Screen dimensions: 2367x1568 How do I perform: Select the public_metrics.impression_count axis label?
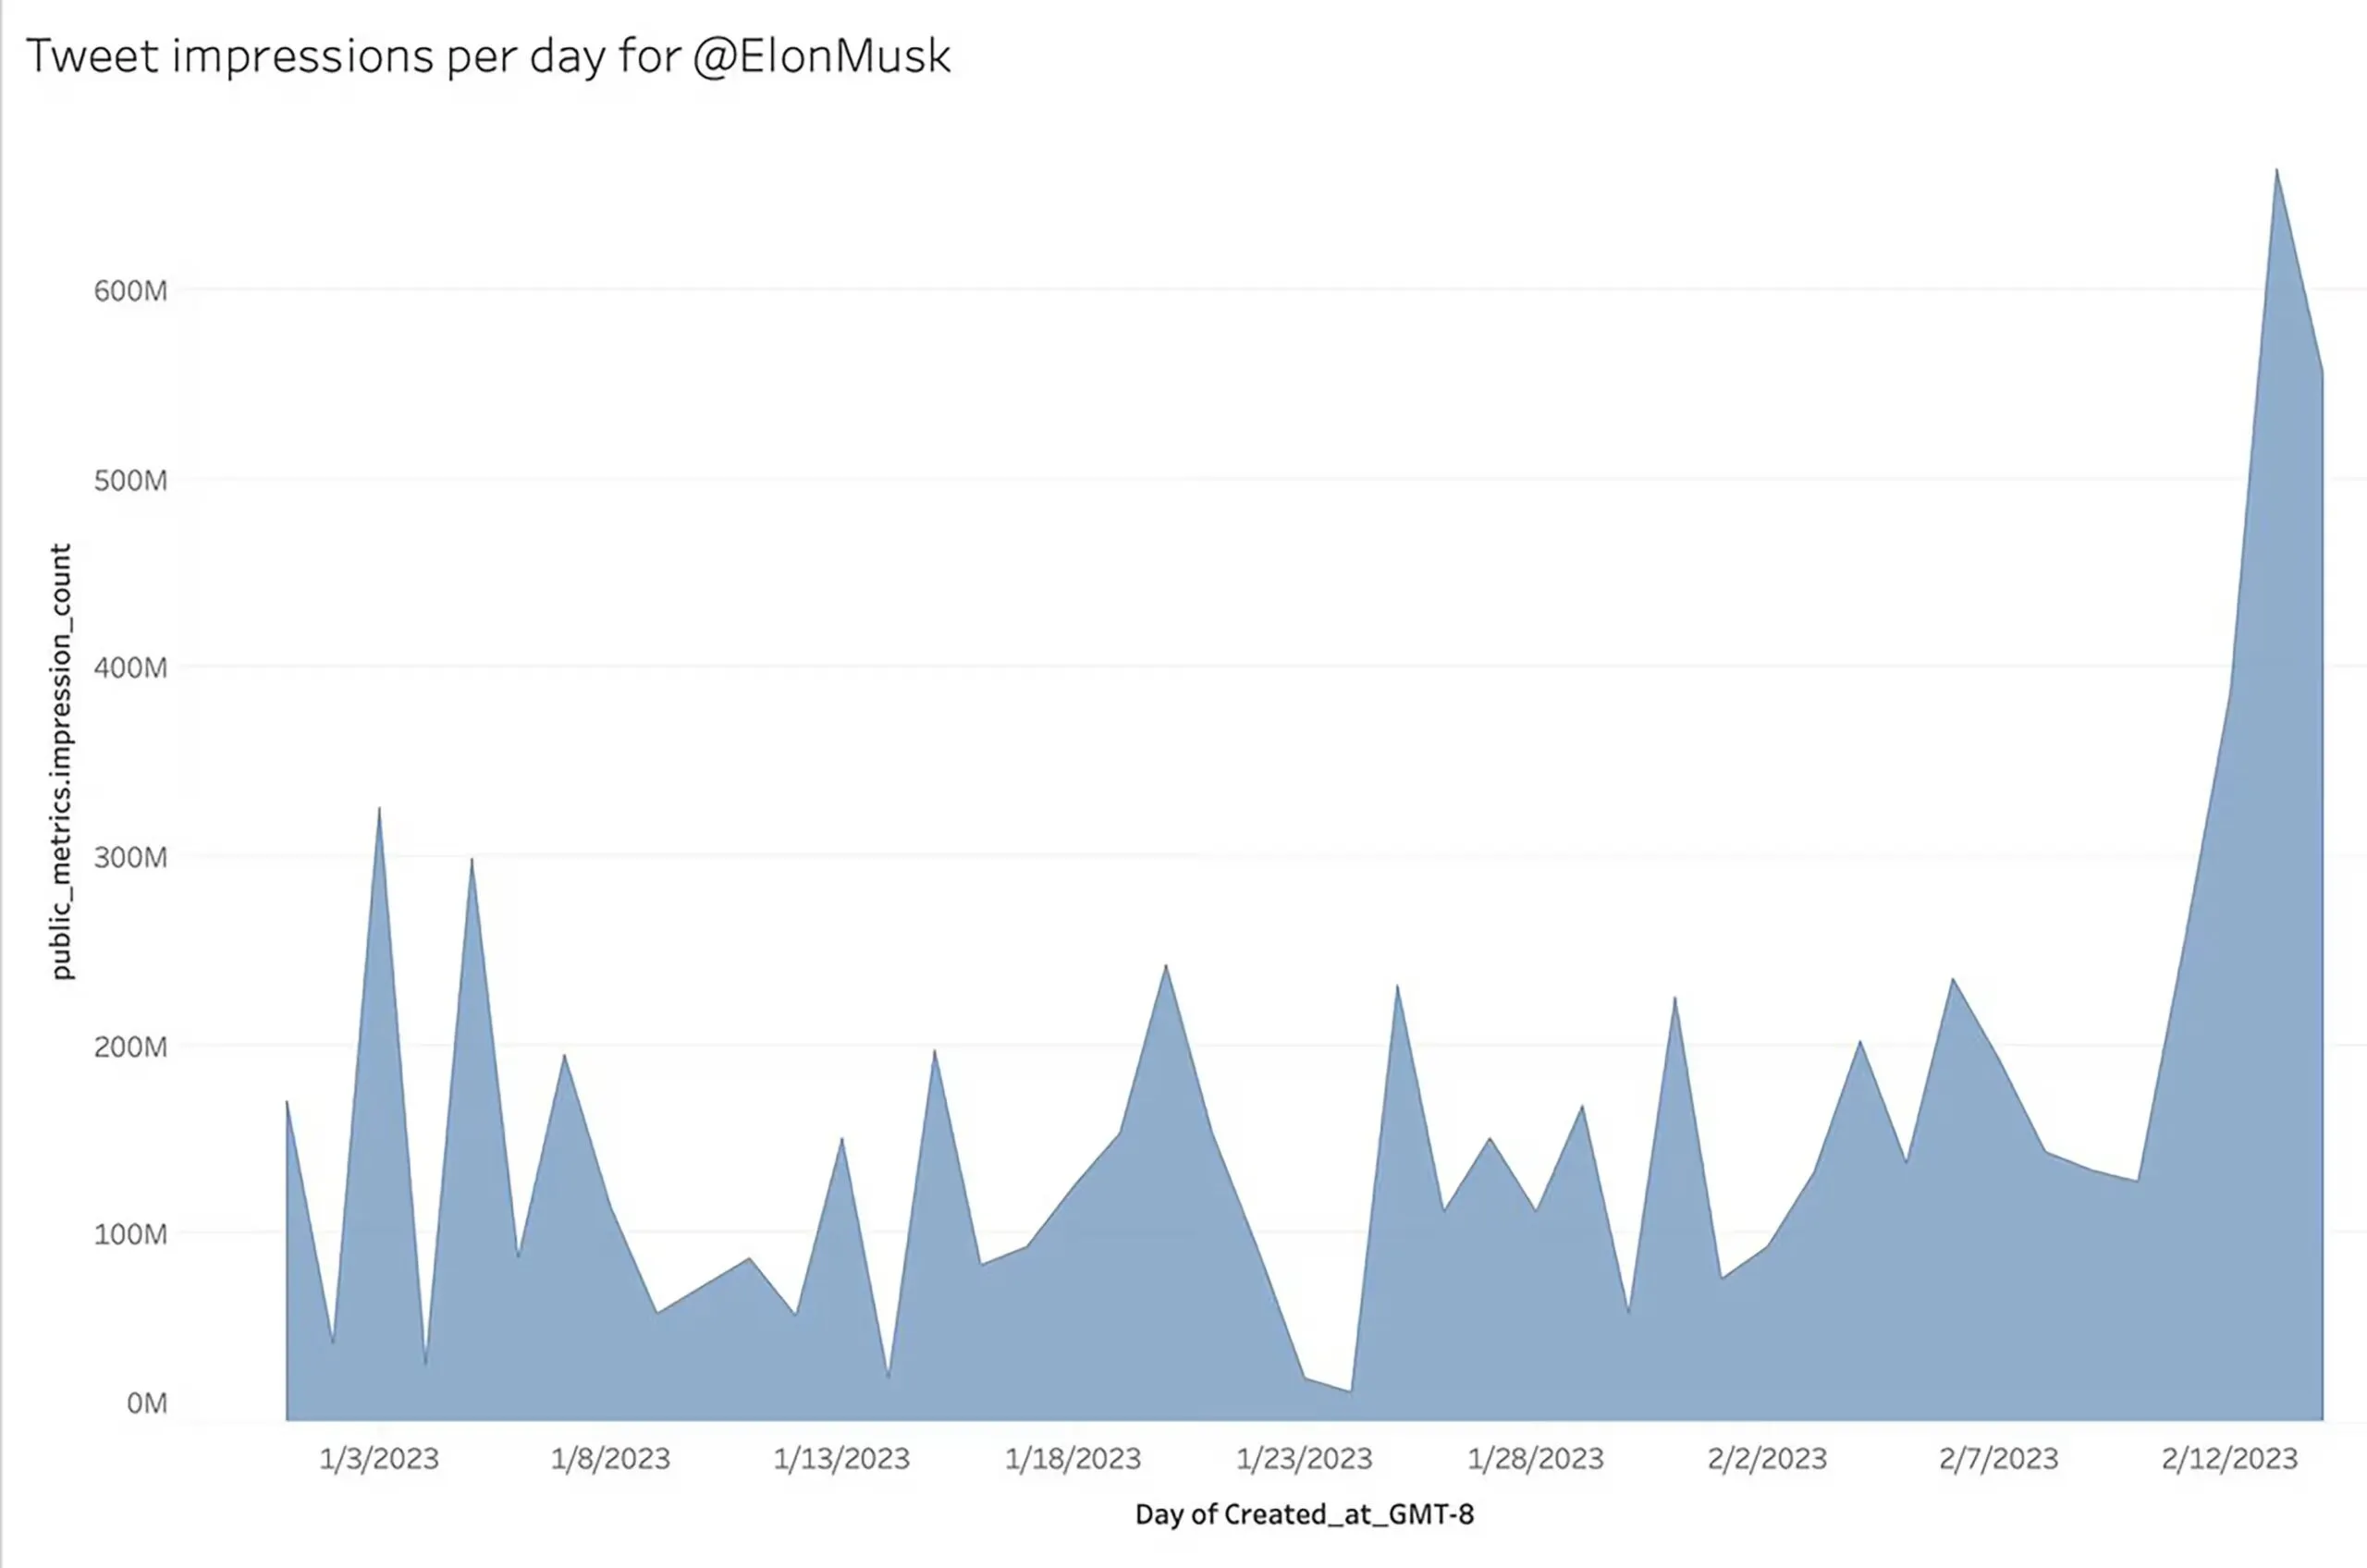click(x=62, y=761)
